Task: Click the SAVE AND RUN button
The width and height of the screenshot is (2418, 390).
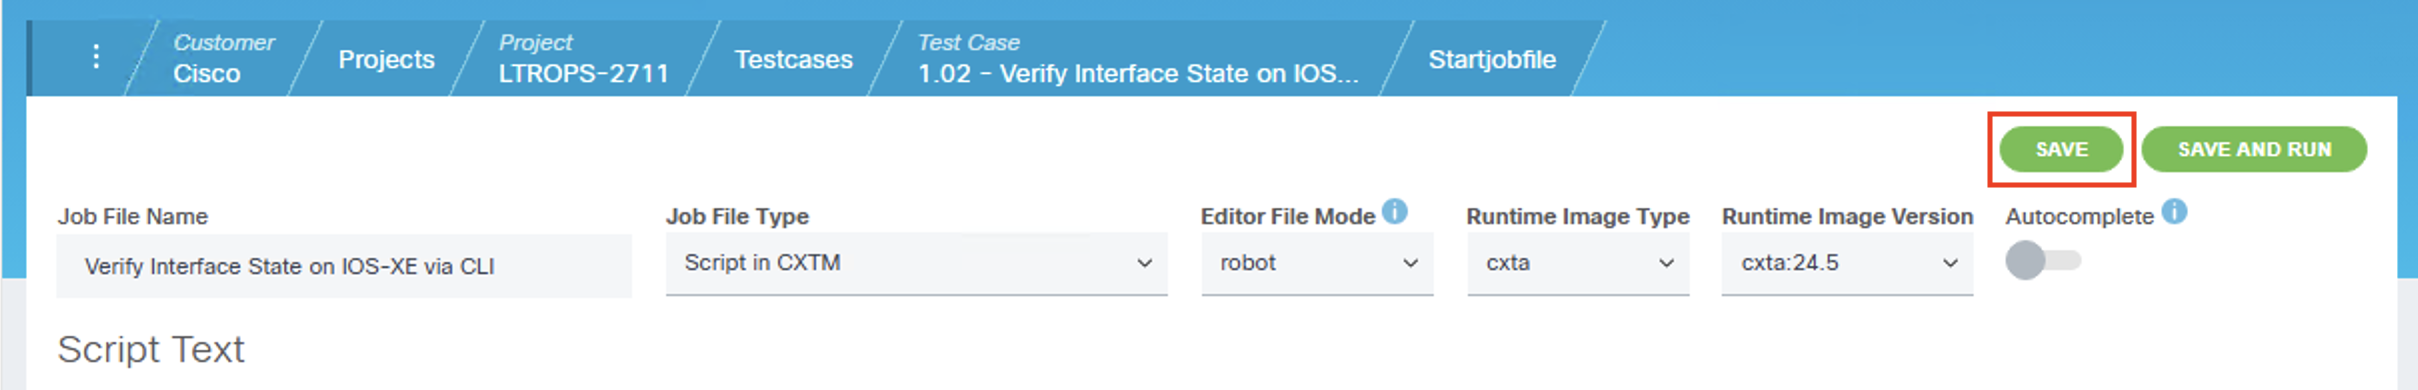Action: (x=2254, y=149)
